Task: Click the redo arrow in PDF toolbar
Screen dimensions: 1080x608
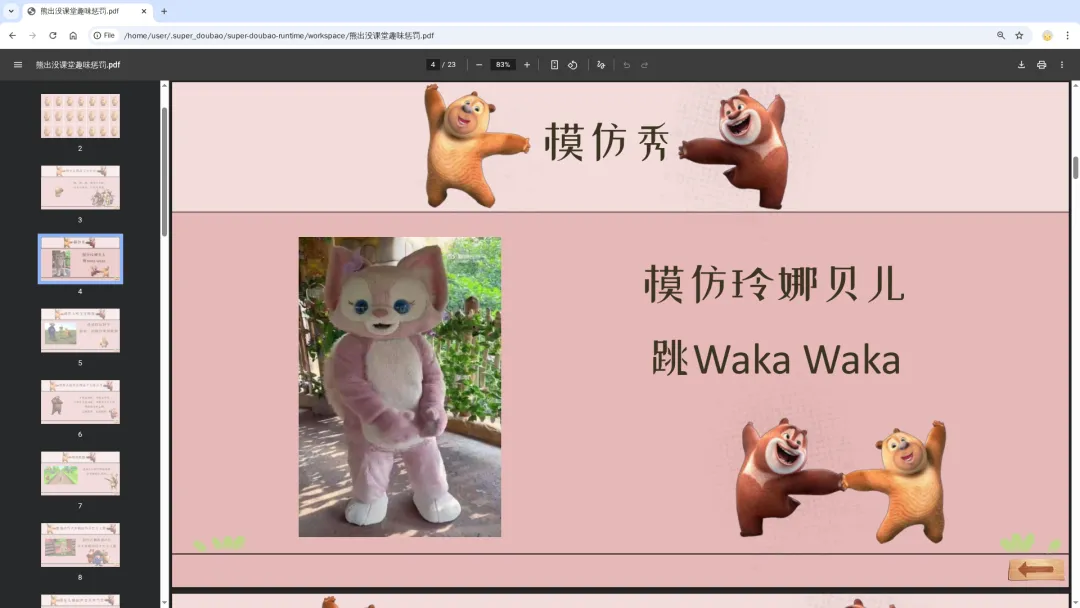Action: click(645, 65)
